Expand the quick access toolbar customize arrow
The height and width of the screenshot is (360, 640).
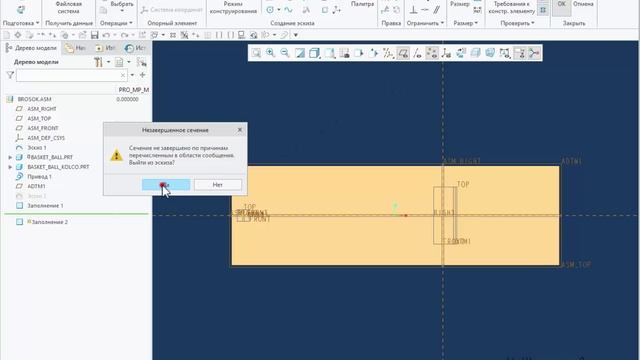(296, 35)
